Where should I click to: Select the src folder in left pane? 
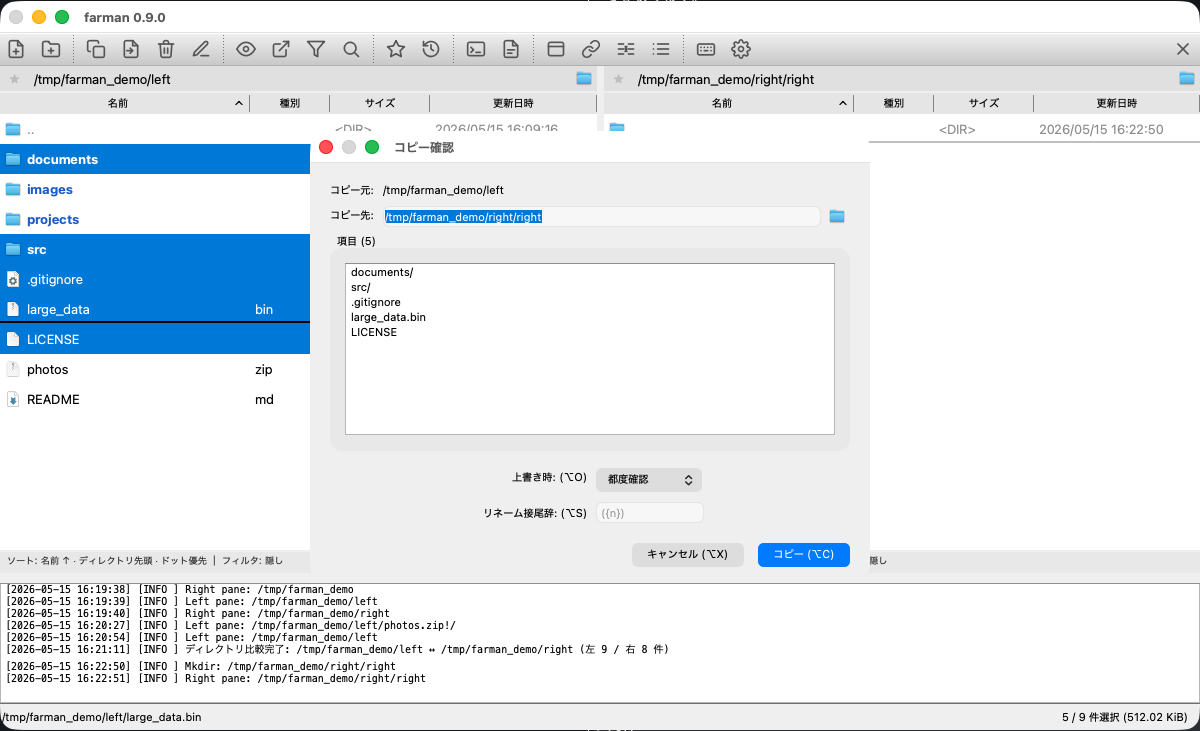pyautogui.click(x=155, y=249)
